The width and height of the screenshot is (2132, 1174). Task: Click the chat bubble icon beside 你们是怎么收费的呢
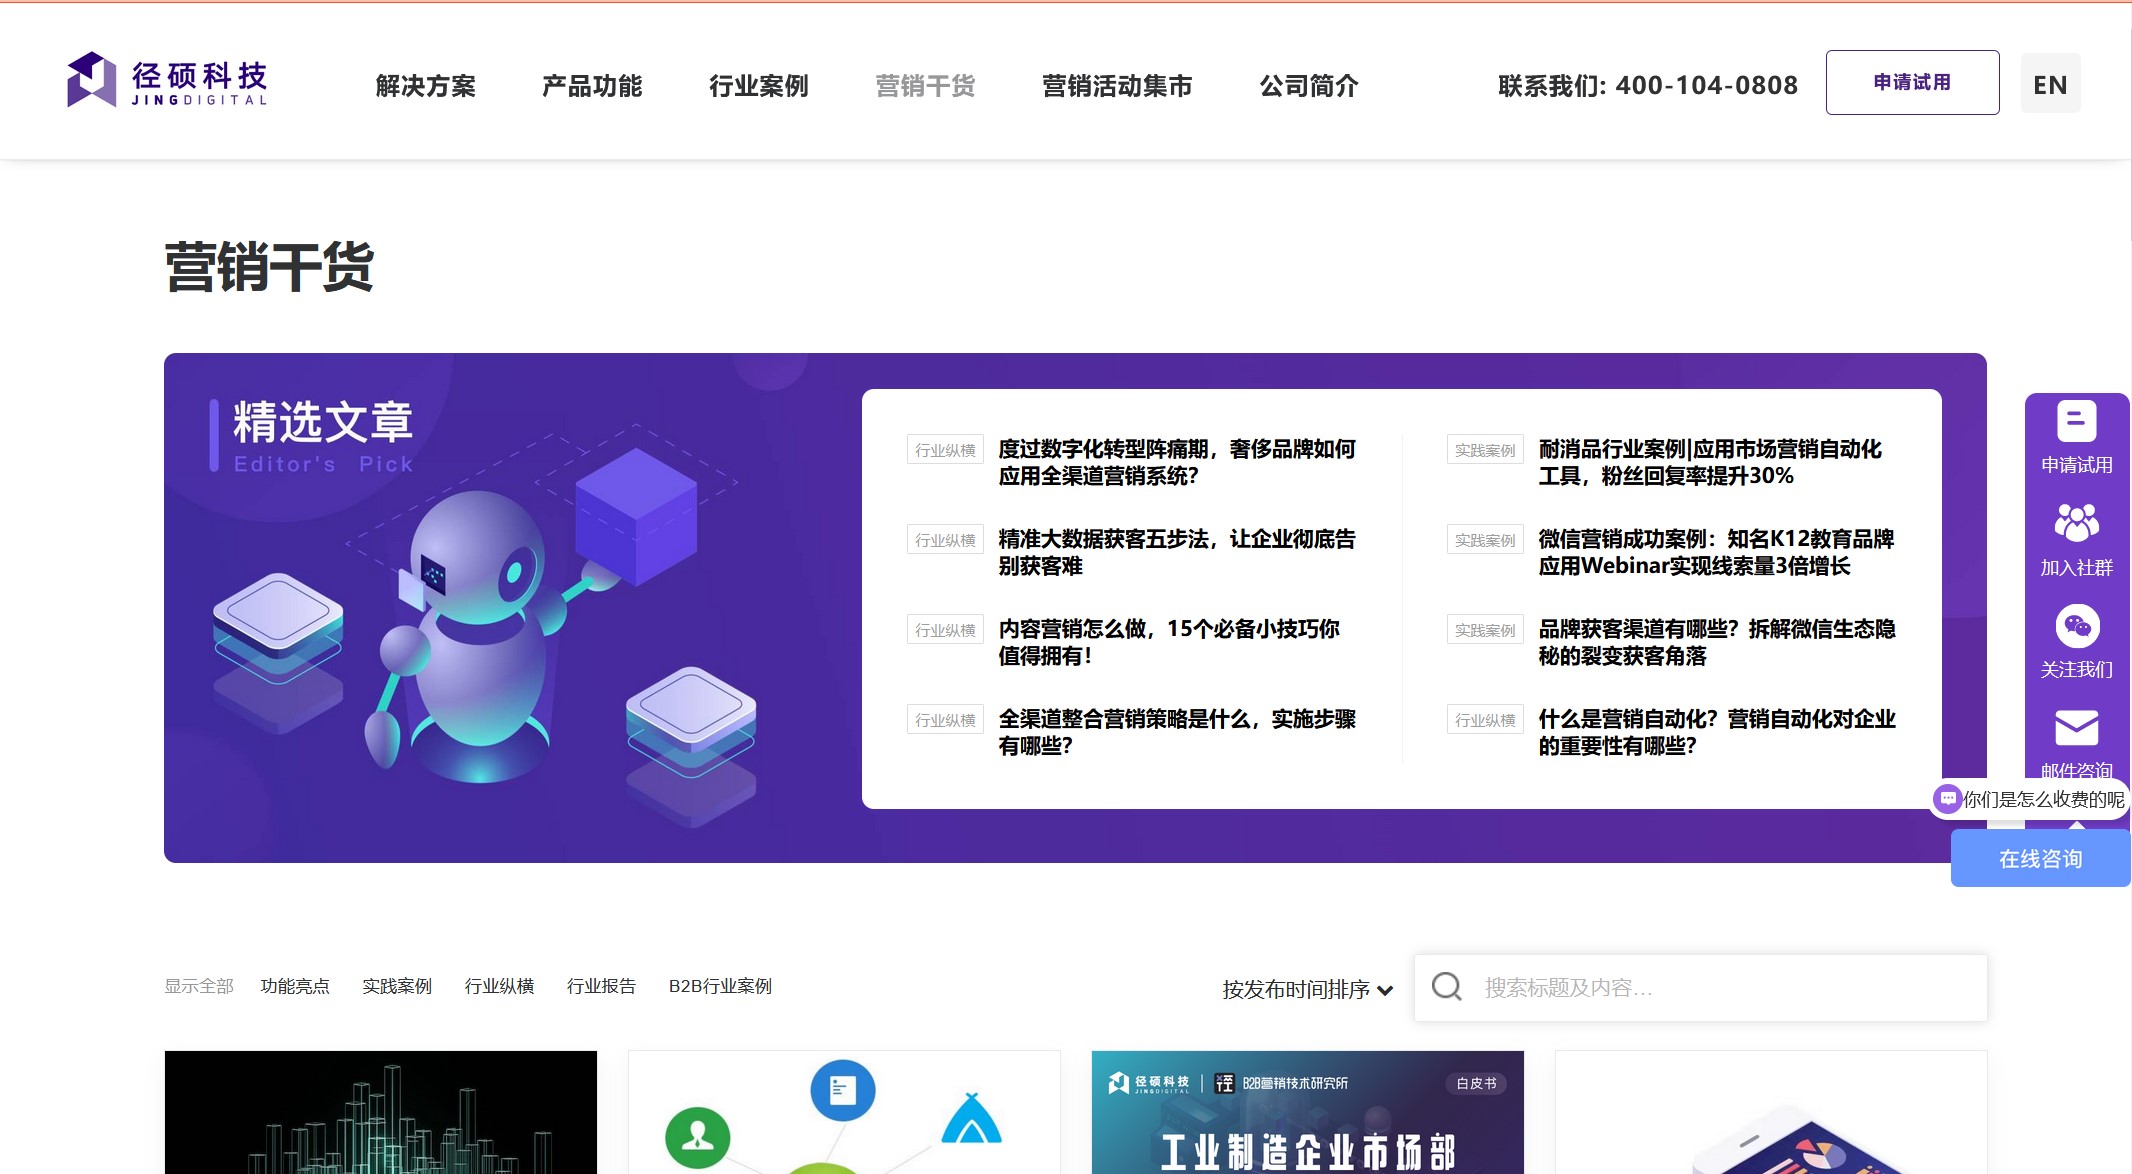[1947, 798]
